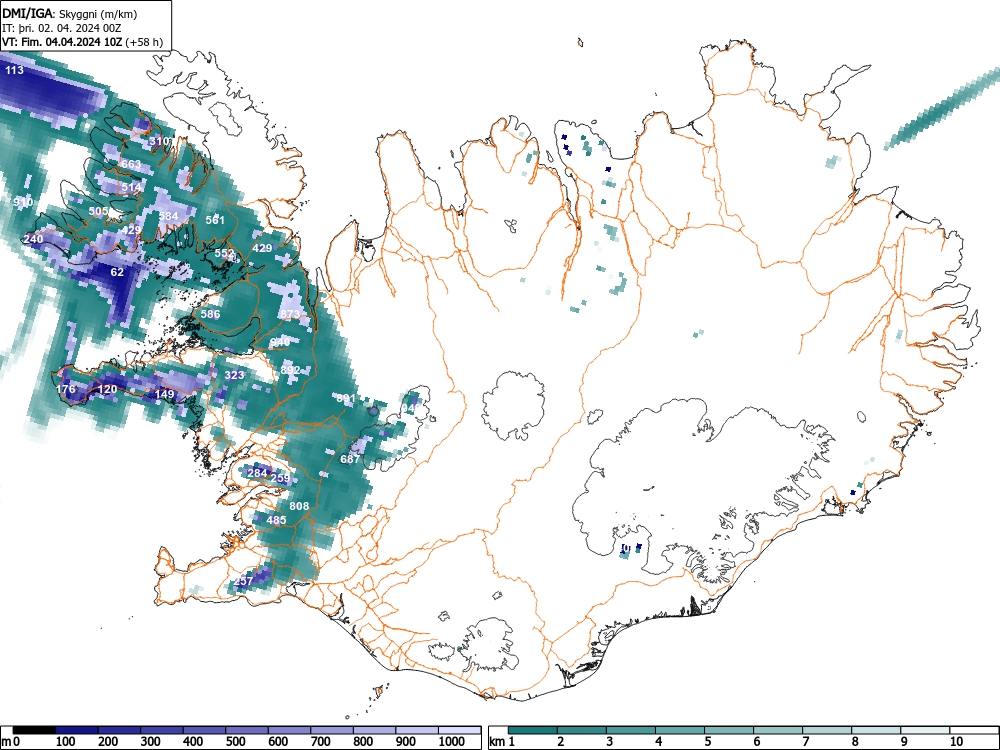Click the 4–5 km legend swatch
The width and height of the screenshot is (1000, 750).
[x=680, y=730]
